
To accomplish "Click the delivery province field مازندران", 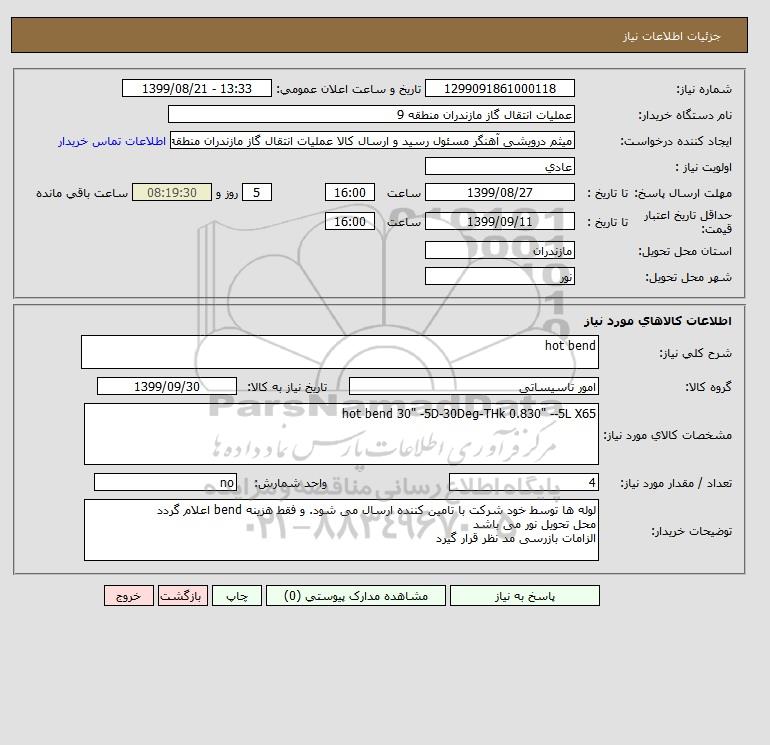I will (499, 250).
